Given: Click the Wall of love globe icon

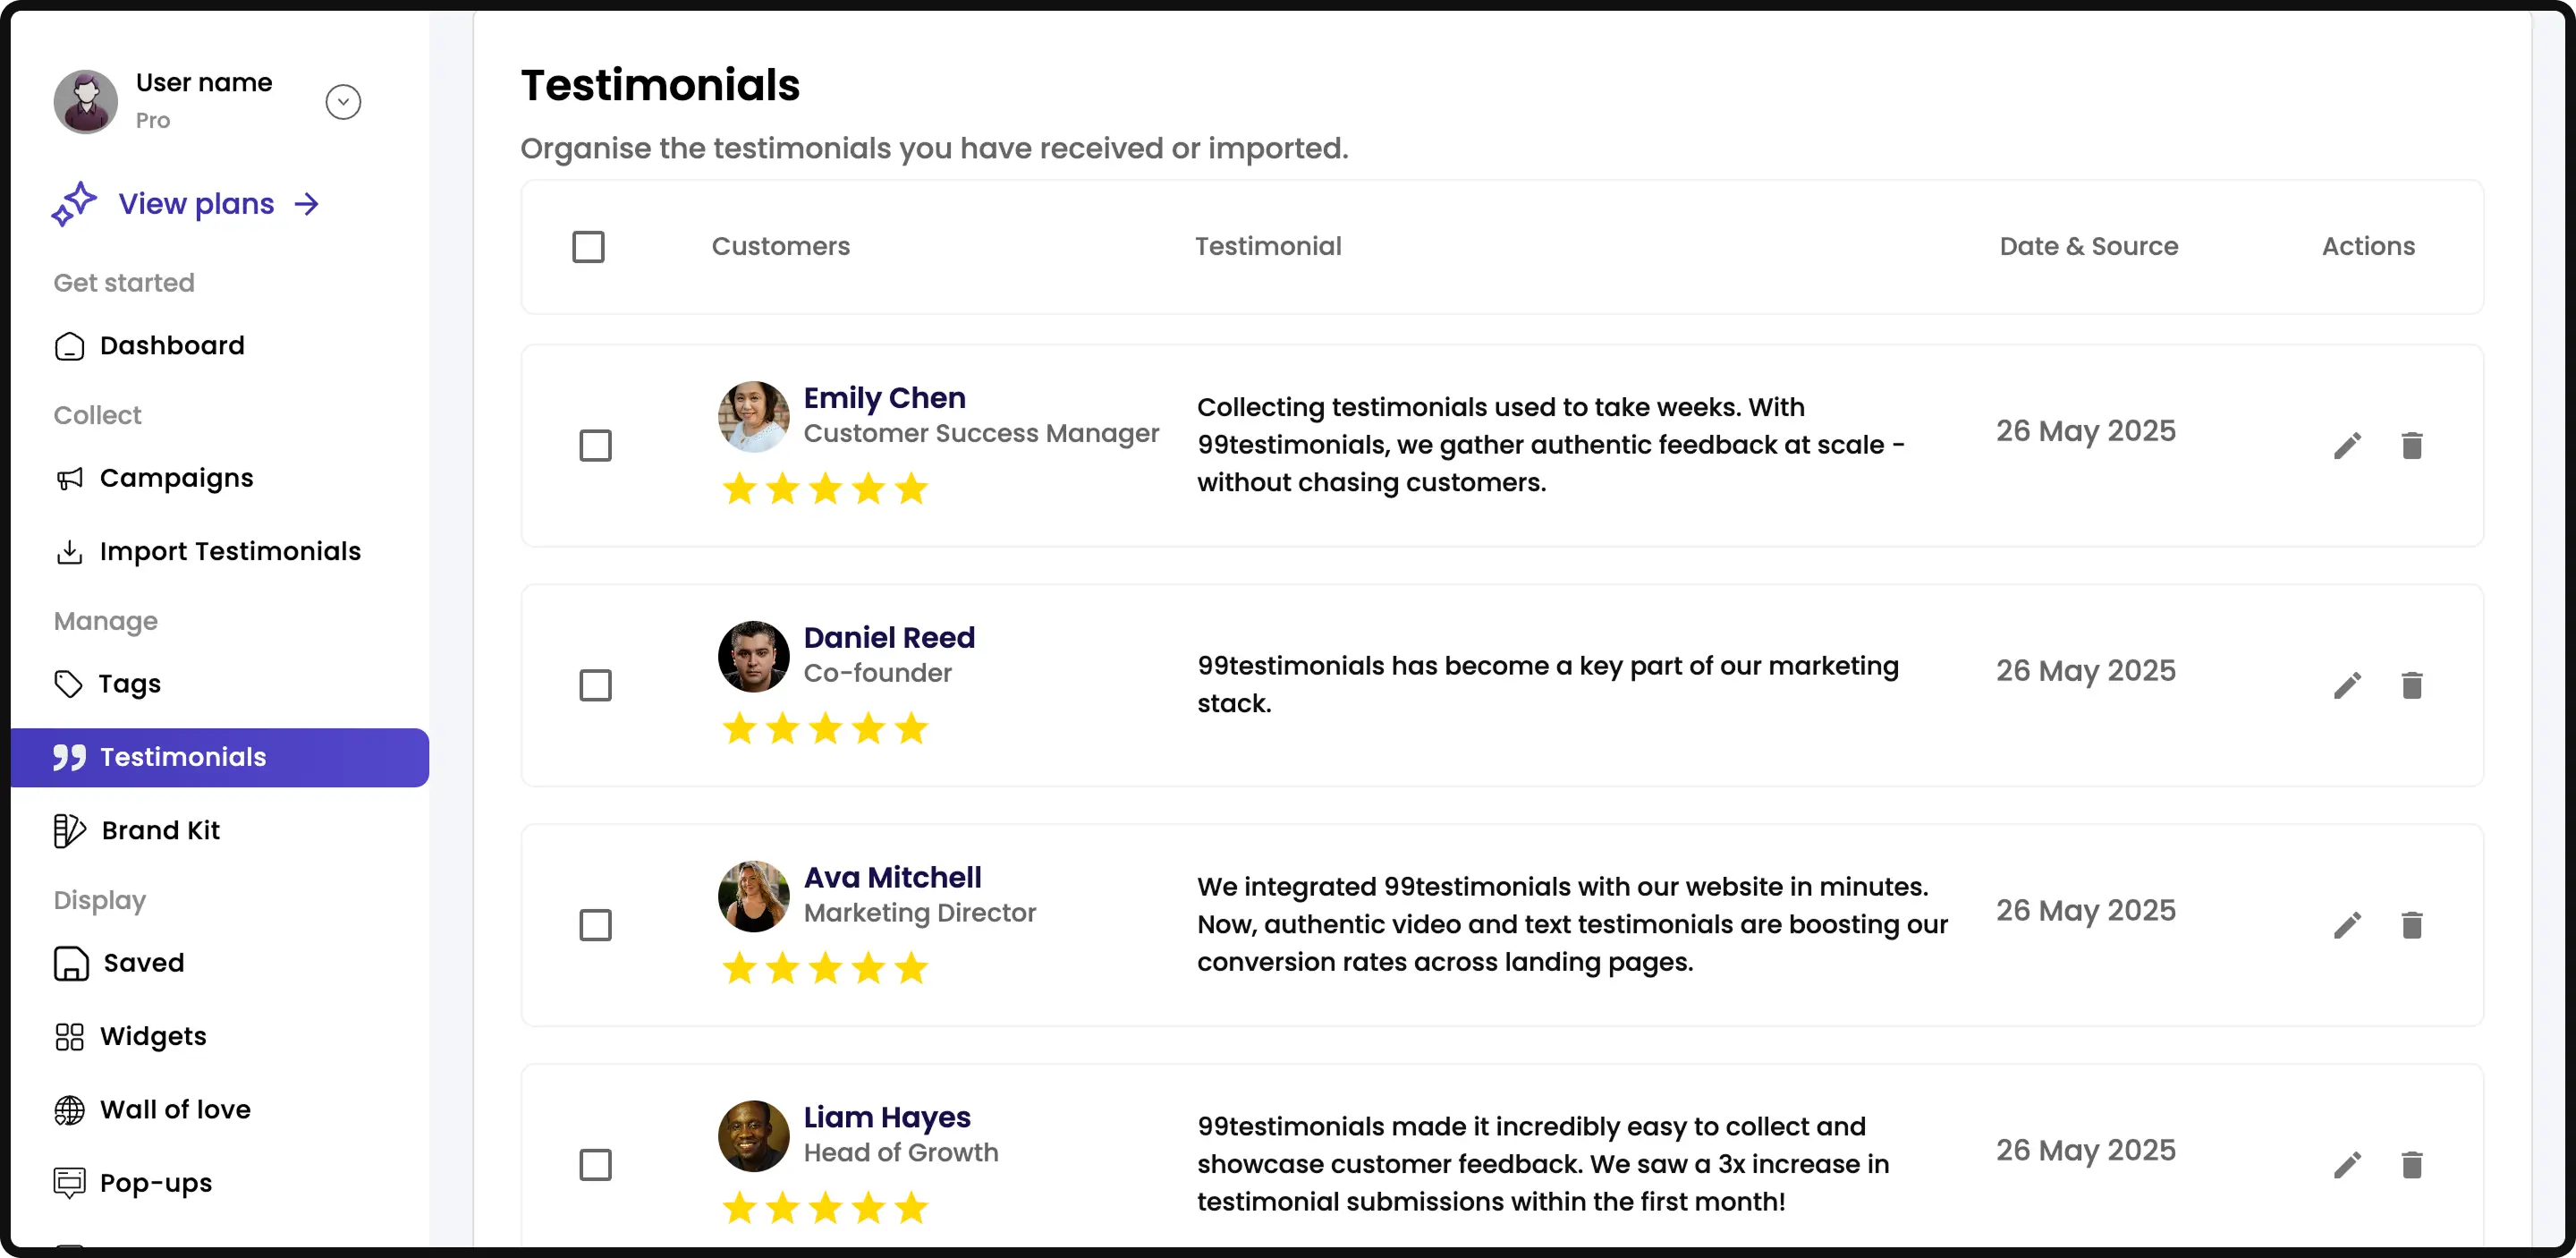Looking at the screenshot, I should click(x=69, y=1110).
